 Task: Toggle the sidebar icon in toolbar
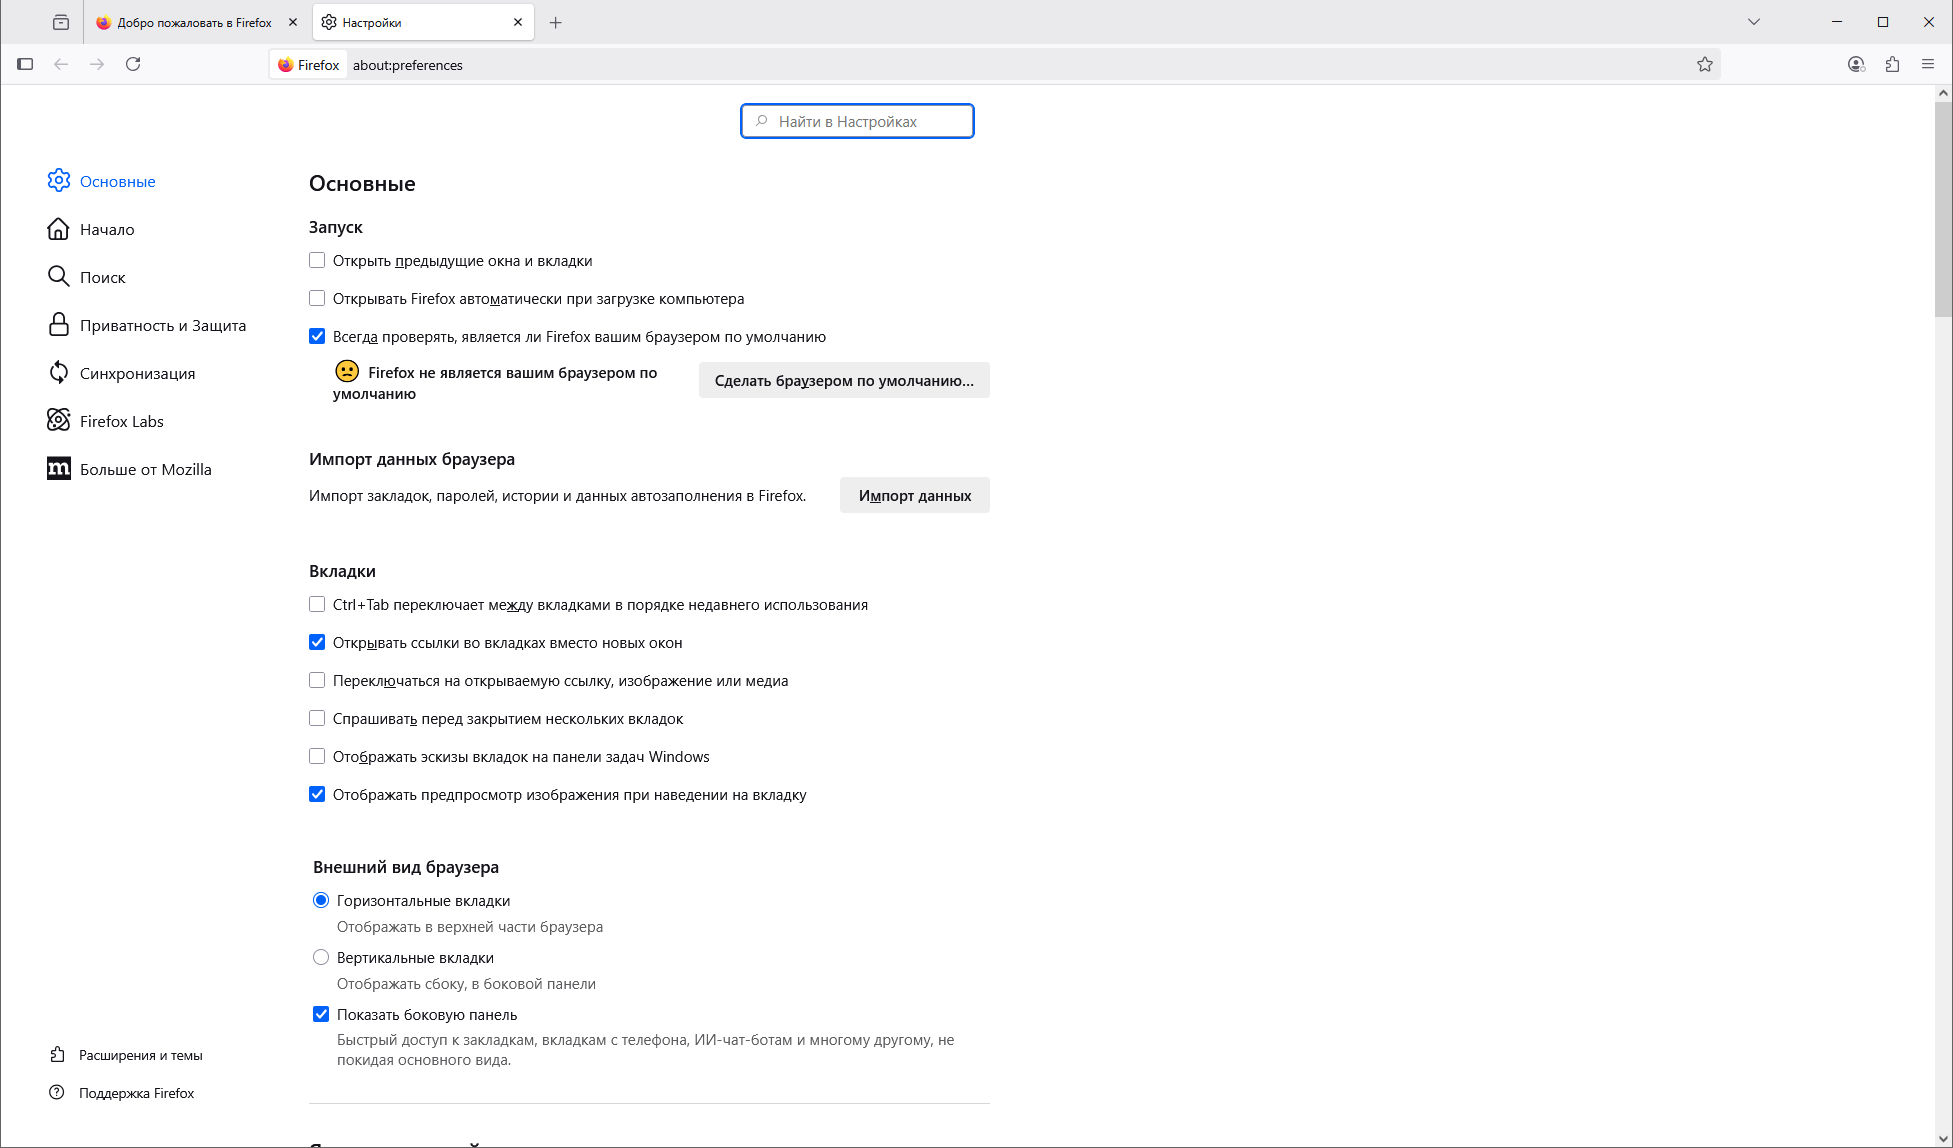click(x=25, y=65)
